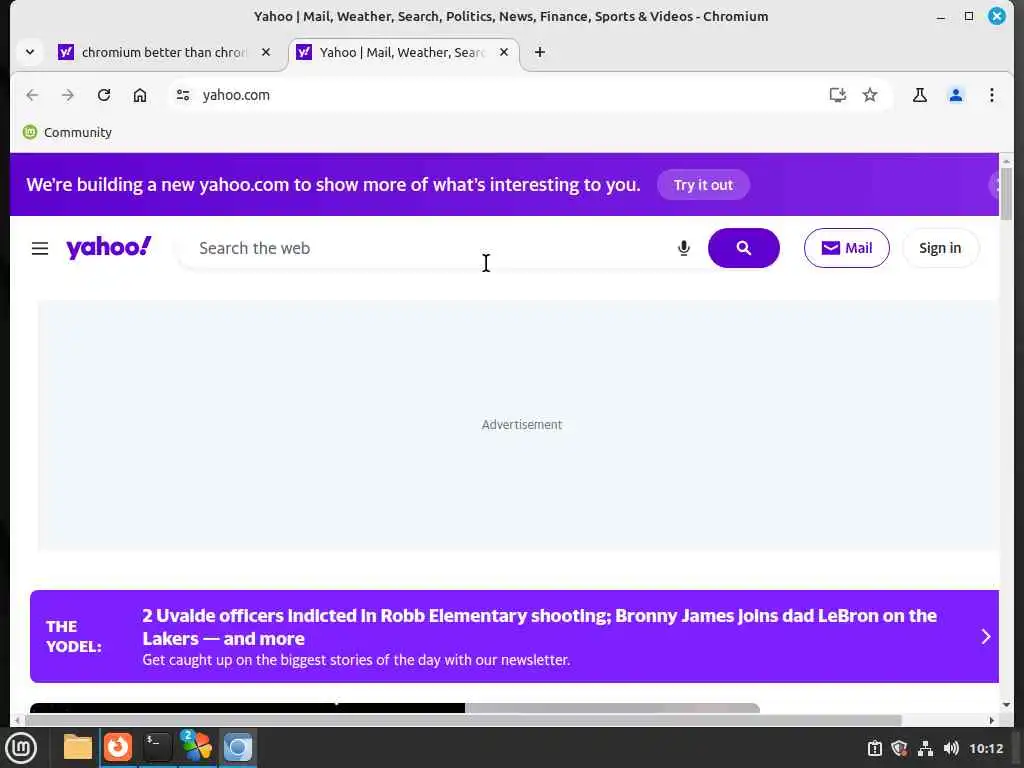Screen dimensions: 1024x768
Task: Click the security shield tray icon
Action: pos(900,748)
